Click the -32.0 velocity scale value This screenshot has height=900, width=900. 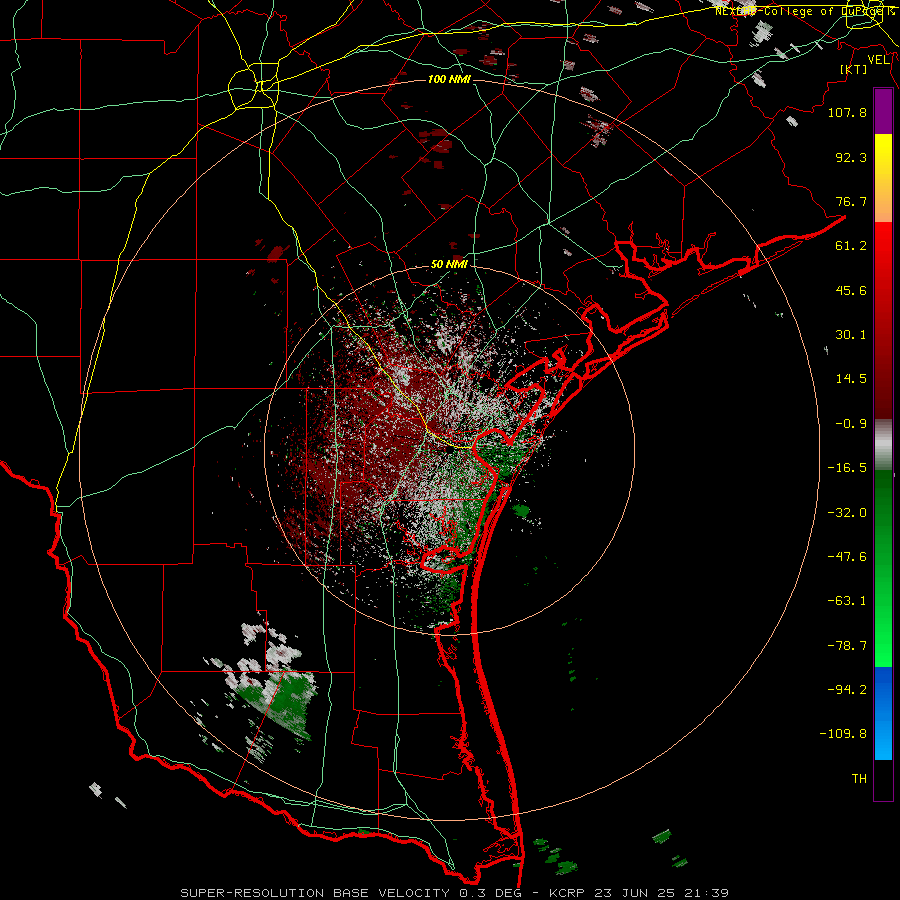pos(847,513)
